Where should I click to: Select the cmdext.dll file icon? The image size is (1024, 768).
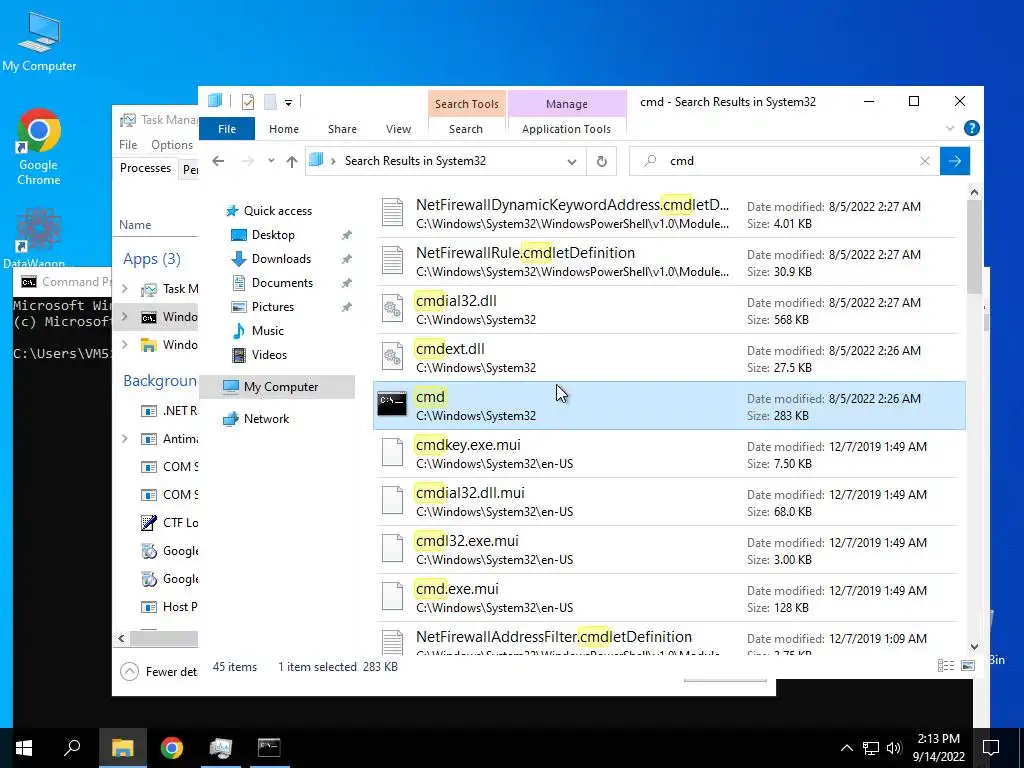(x=392, y=357)
